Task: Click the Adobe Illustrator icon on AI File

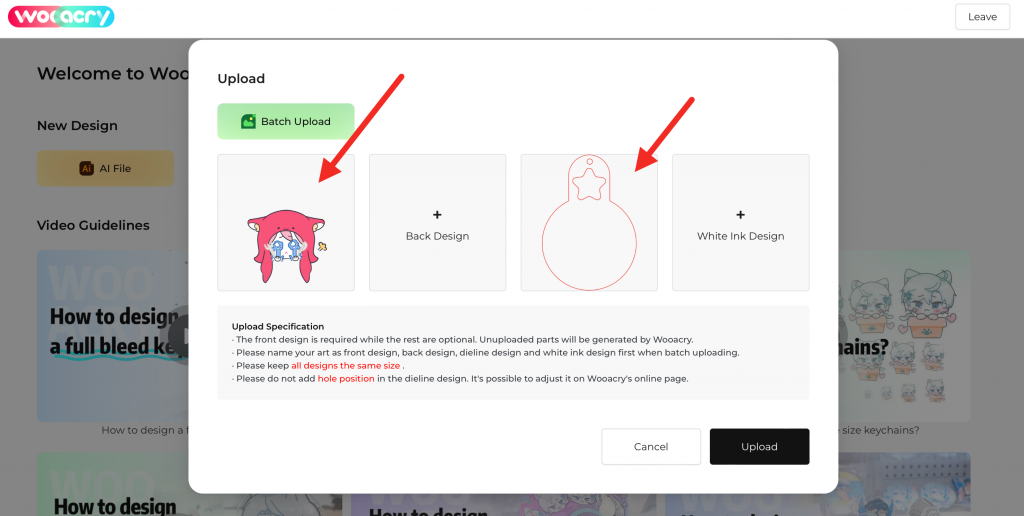Action: [87, 169]
